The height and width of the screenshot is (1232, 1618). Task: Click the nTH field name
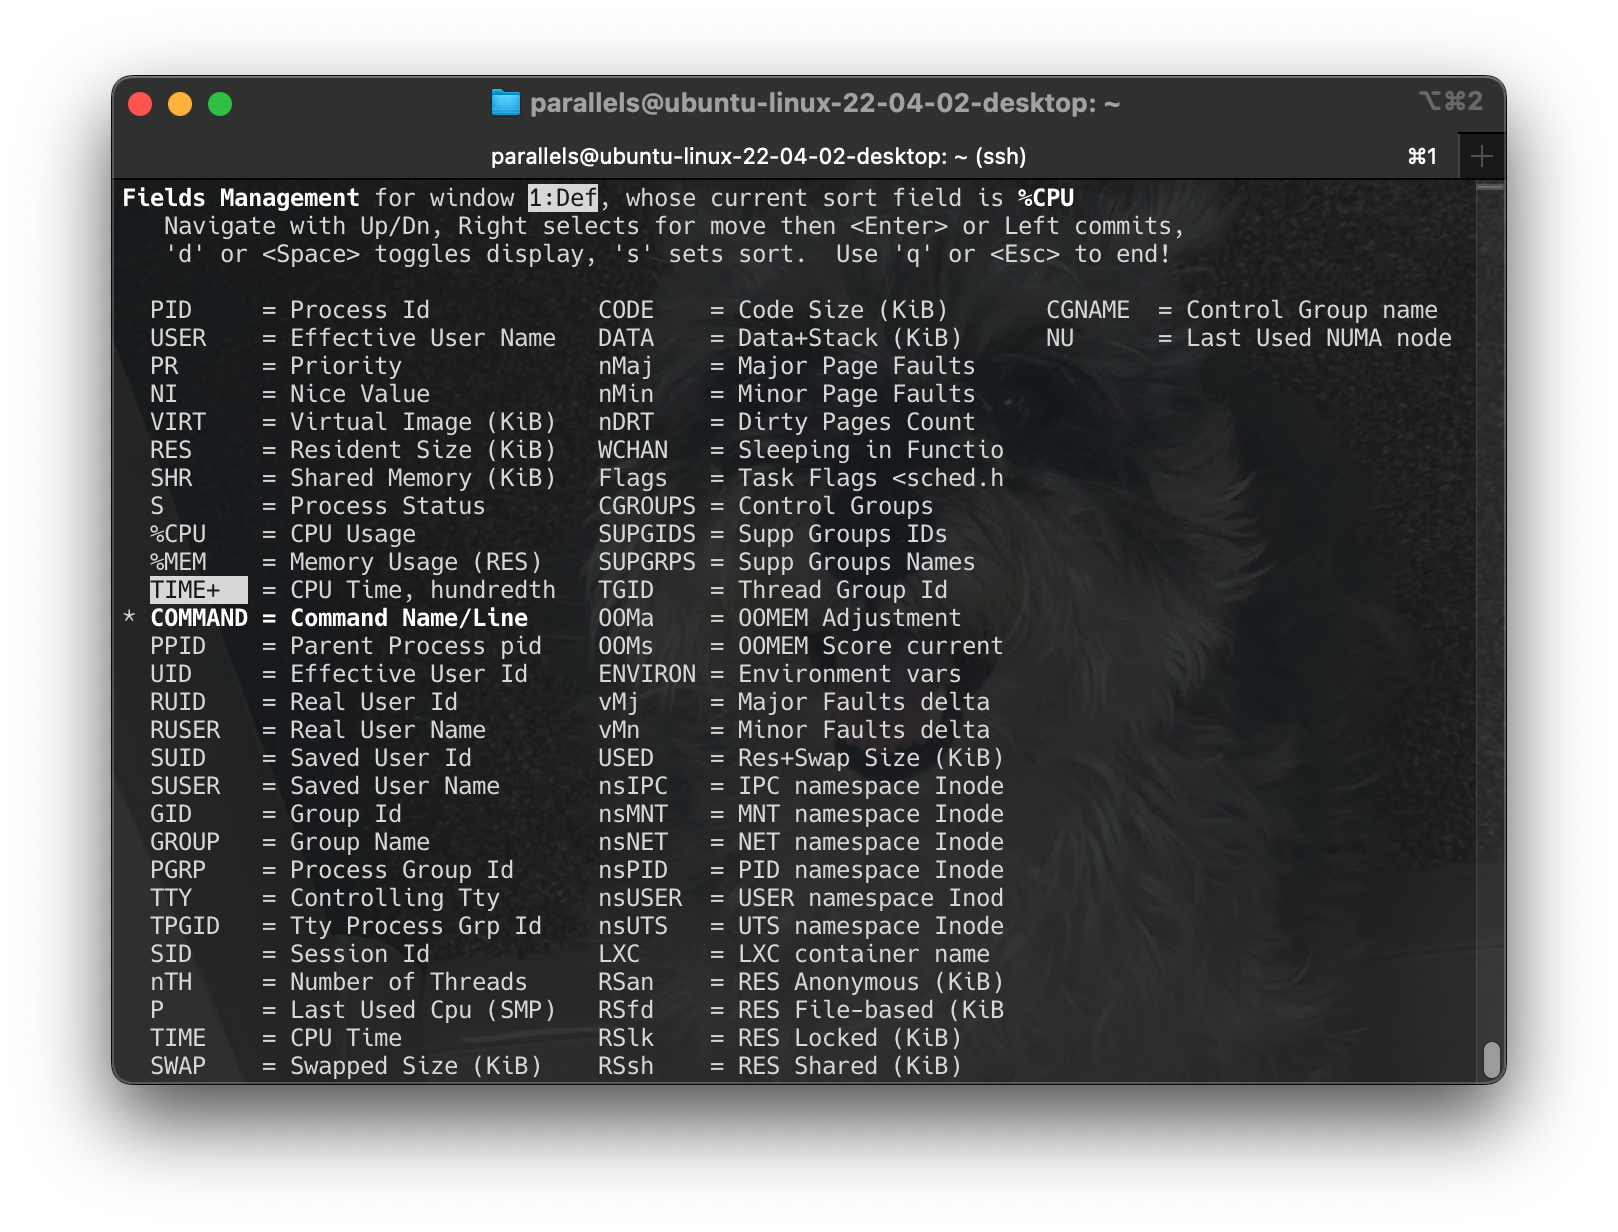coord(171,982)
